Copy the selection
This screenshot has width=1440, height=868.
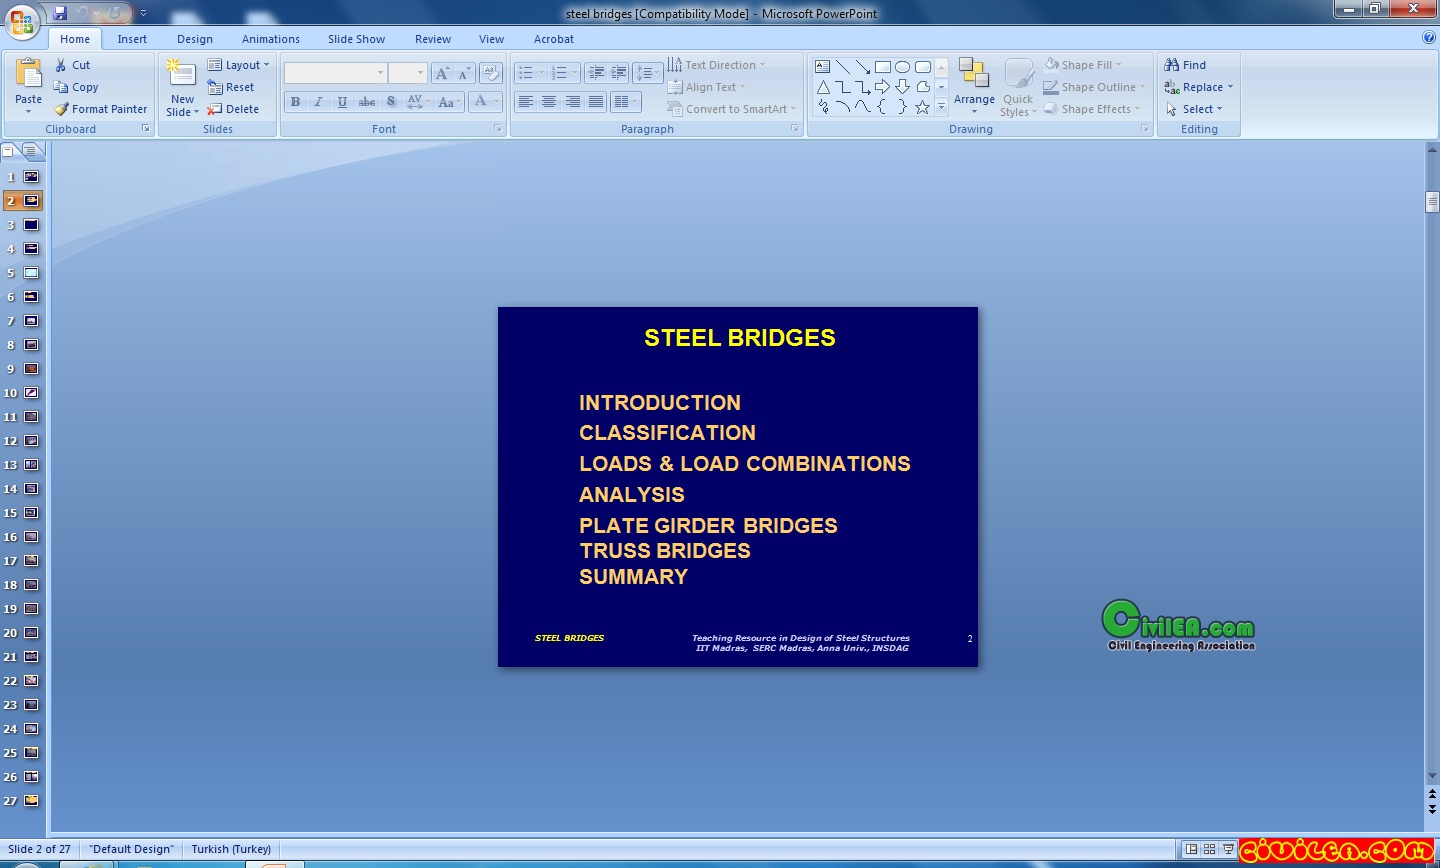76,87
